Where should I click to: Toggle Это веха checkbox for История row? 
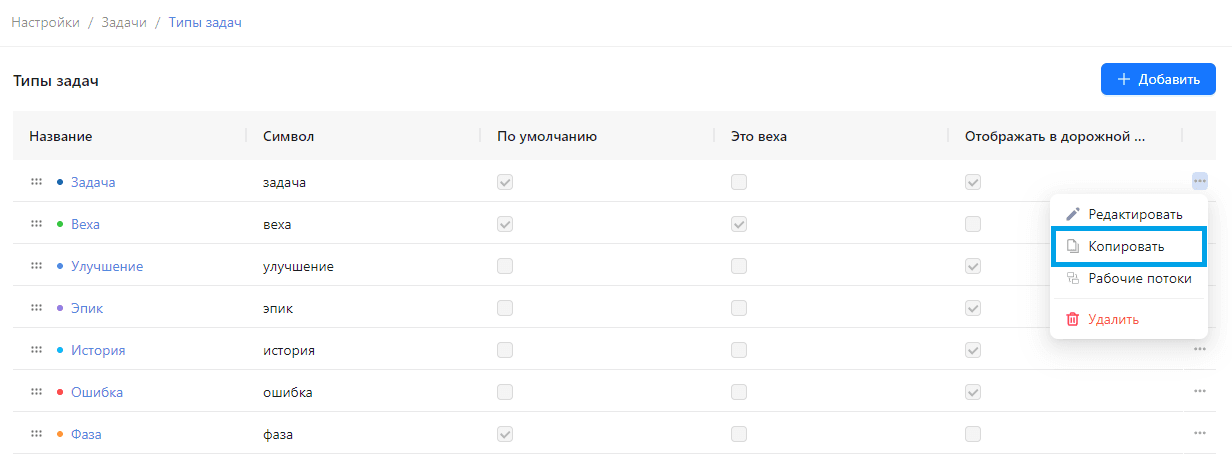(x=739, y=350)
